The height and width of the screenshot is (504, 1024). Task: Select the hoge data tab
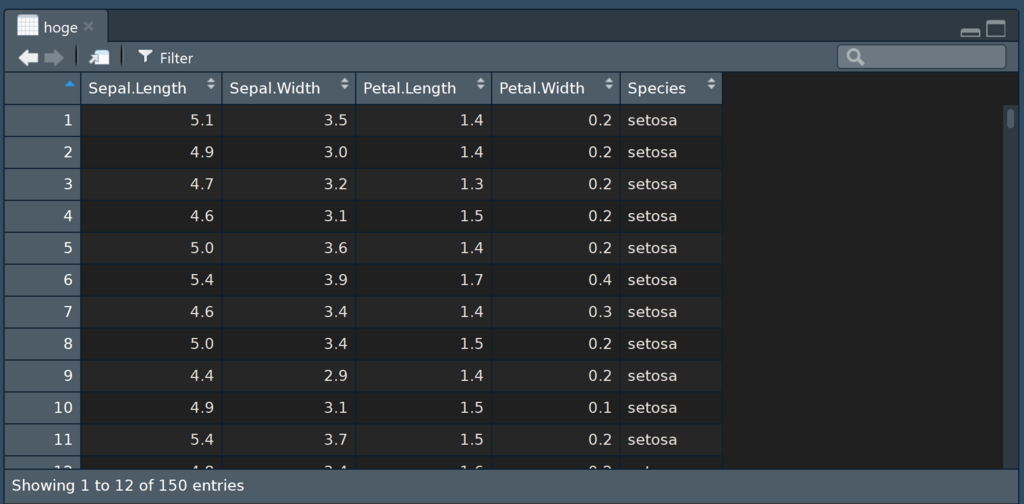pyautogui.click(x=60, y=27)
